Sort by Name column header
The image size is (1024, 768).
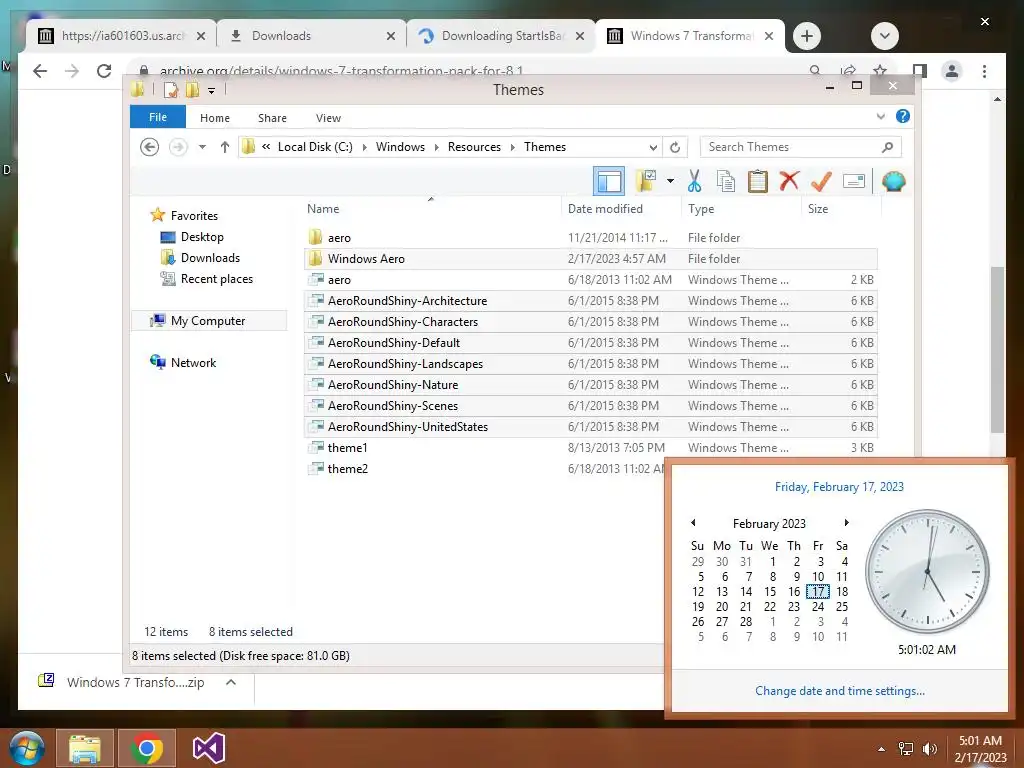point(323,209)
